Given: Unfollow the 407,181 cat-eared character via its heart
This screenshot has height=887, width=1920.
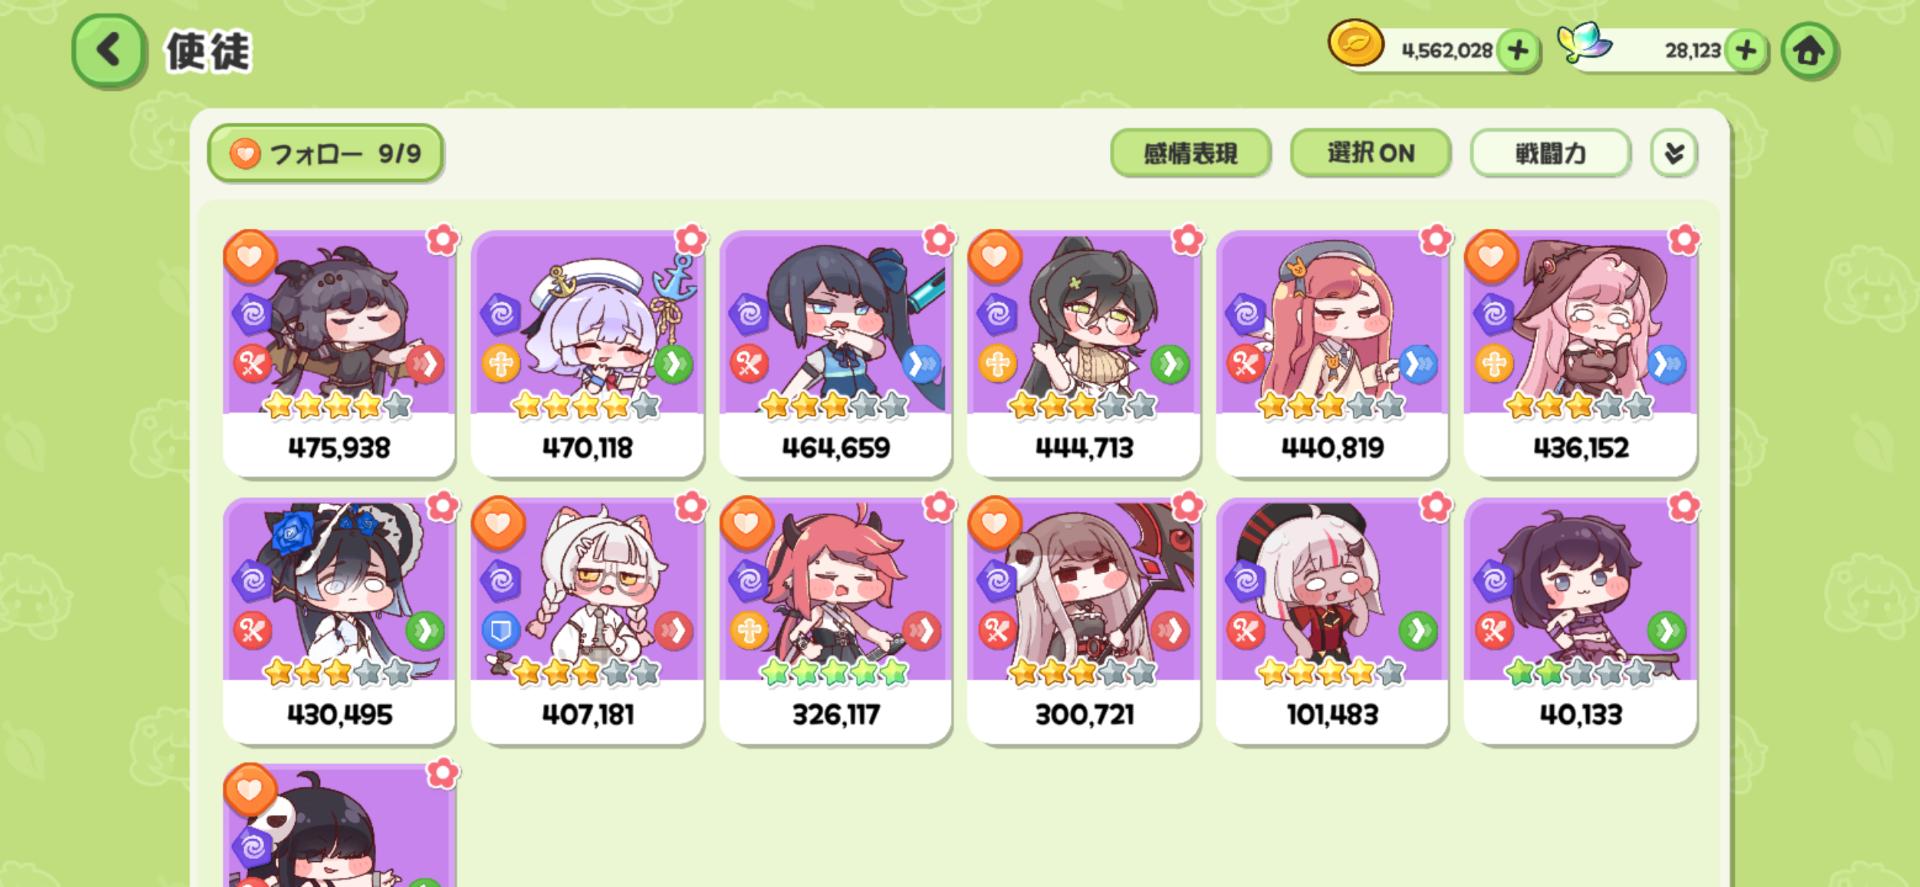Looking at the screenshot, I should click(x=497, y=523).
